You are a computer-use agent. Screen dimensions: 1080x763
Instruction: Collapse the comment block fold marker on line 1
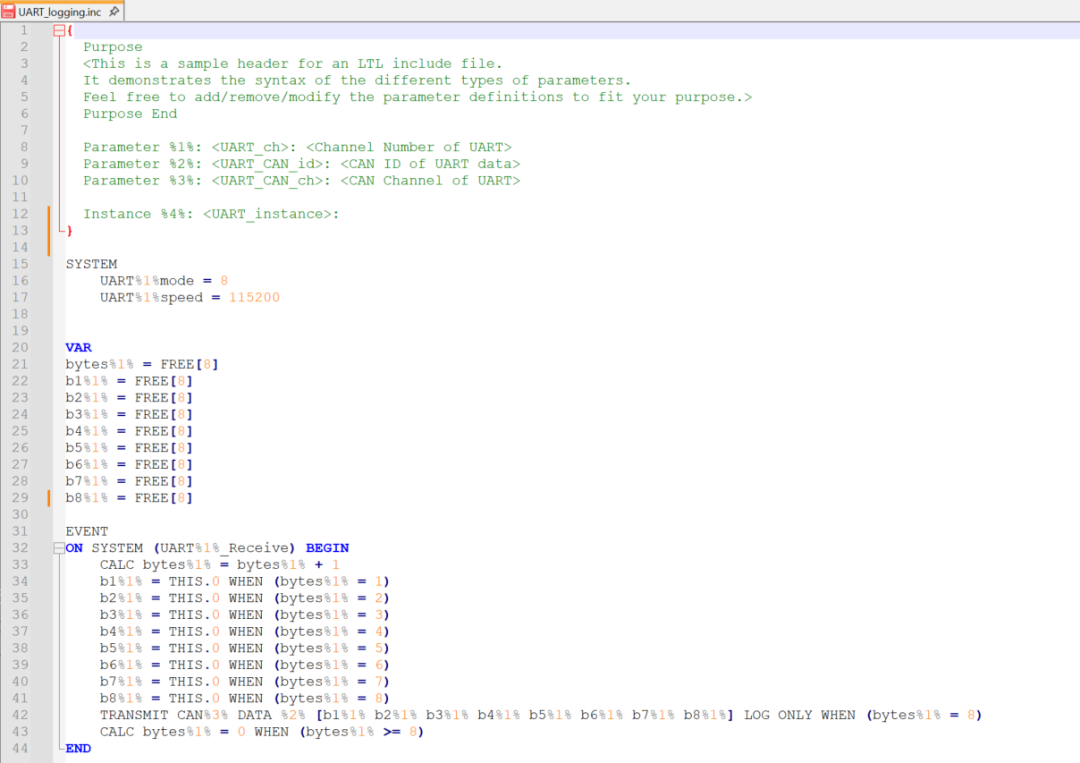click(x=58, y=31)
